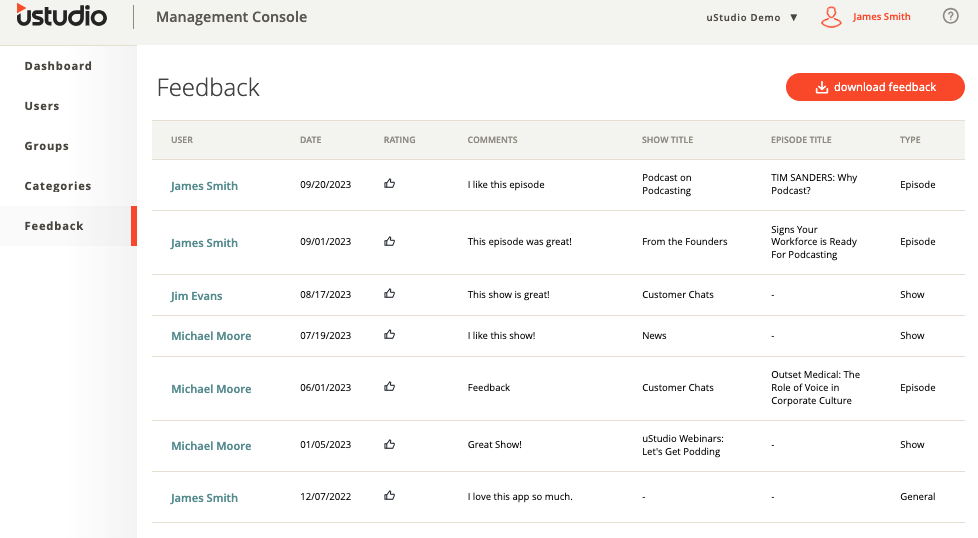Click the download feedback button

coord(875,87)
